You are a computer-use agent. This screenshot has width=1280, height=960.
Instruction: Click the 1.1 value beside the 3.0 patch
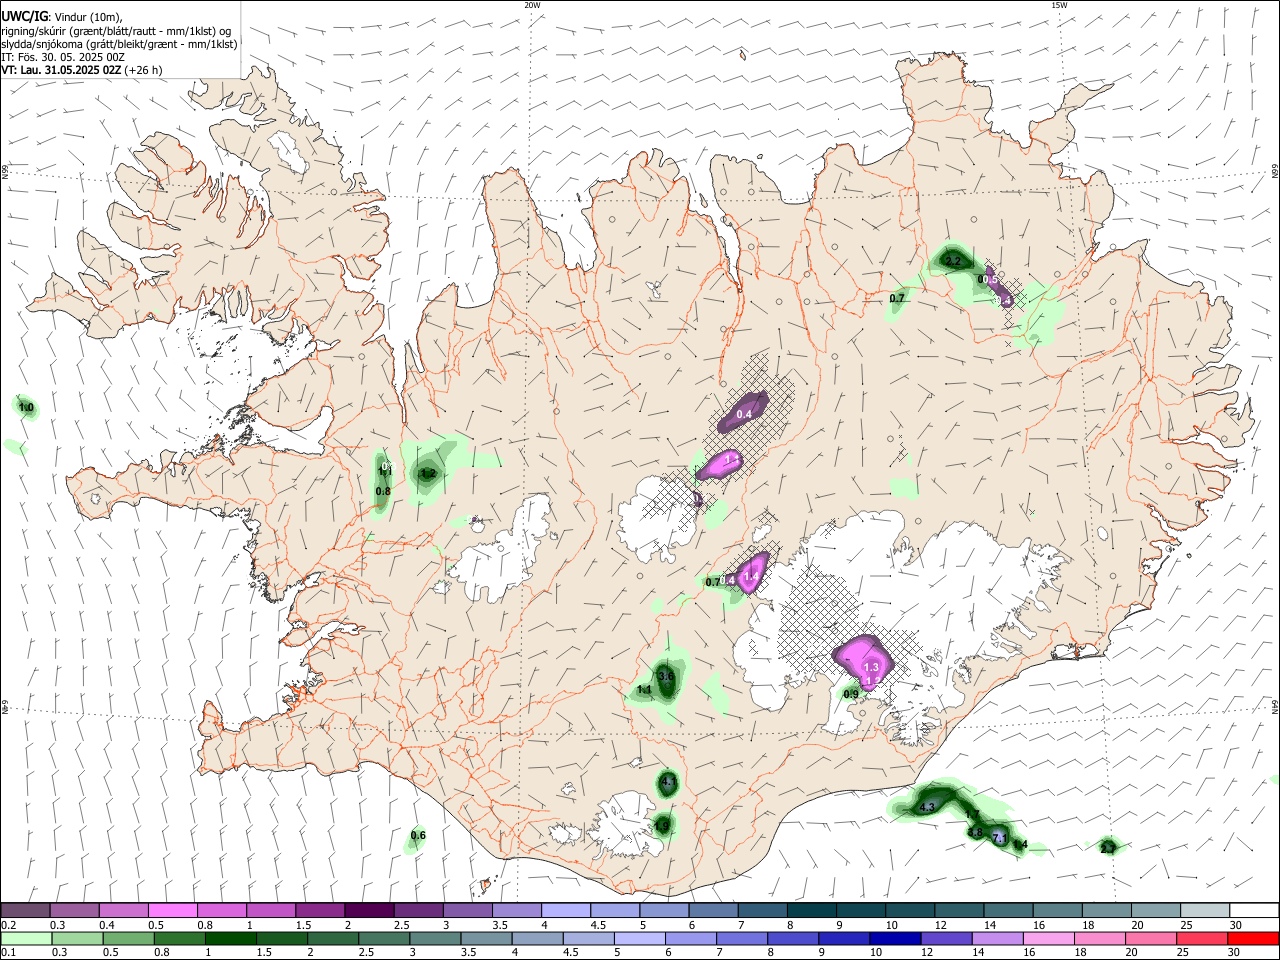pos(644,690)
